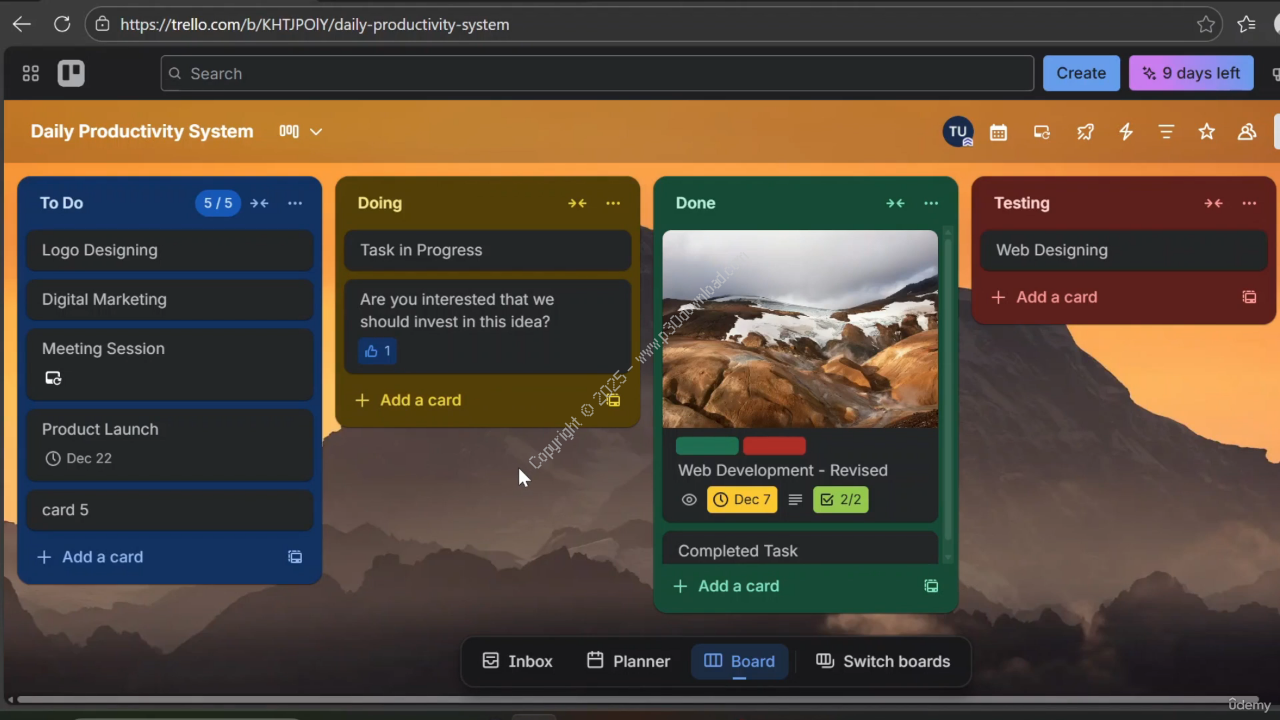Open the Power-Ups rocket icon
Screen dimensions: 1280x720
click(1085, 132)
